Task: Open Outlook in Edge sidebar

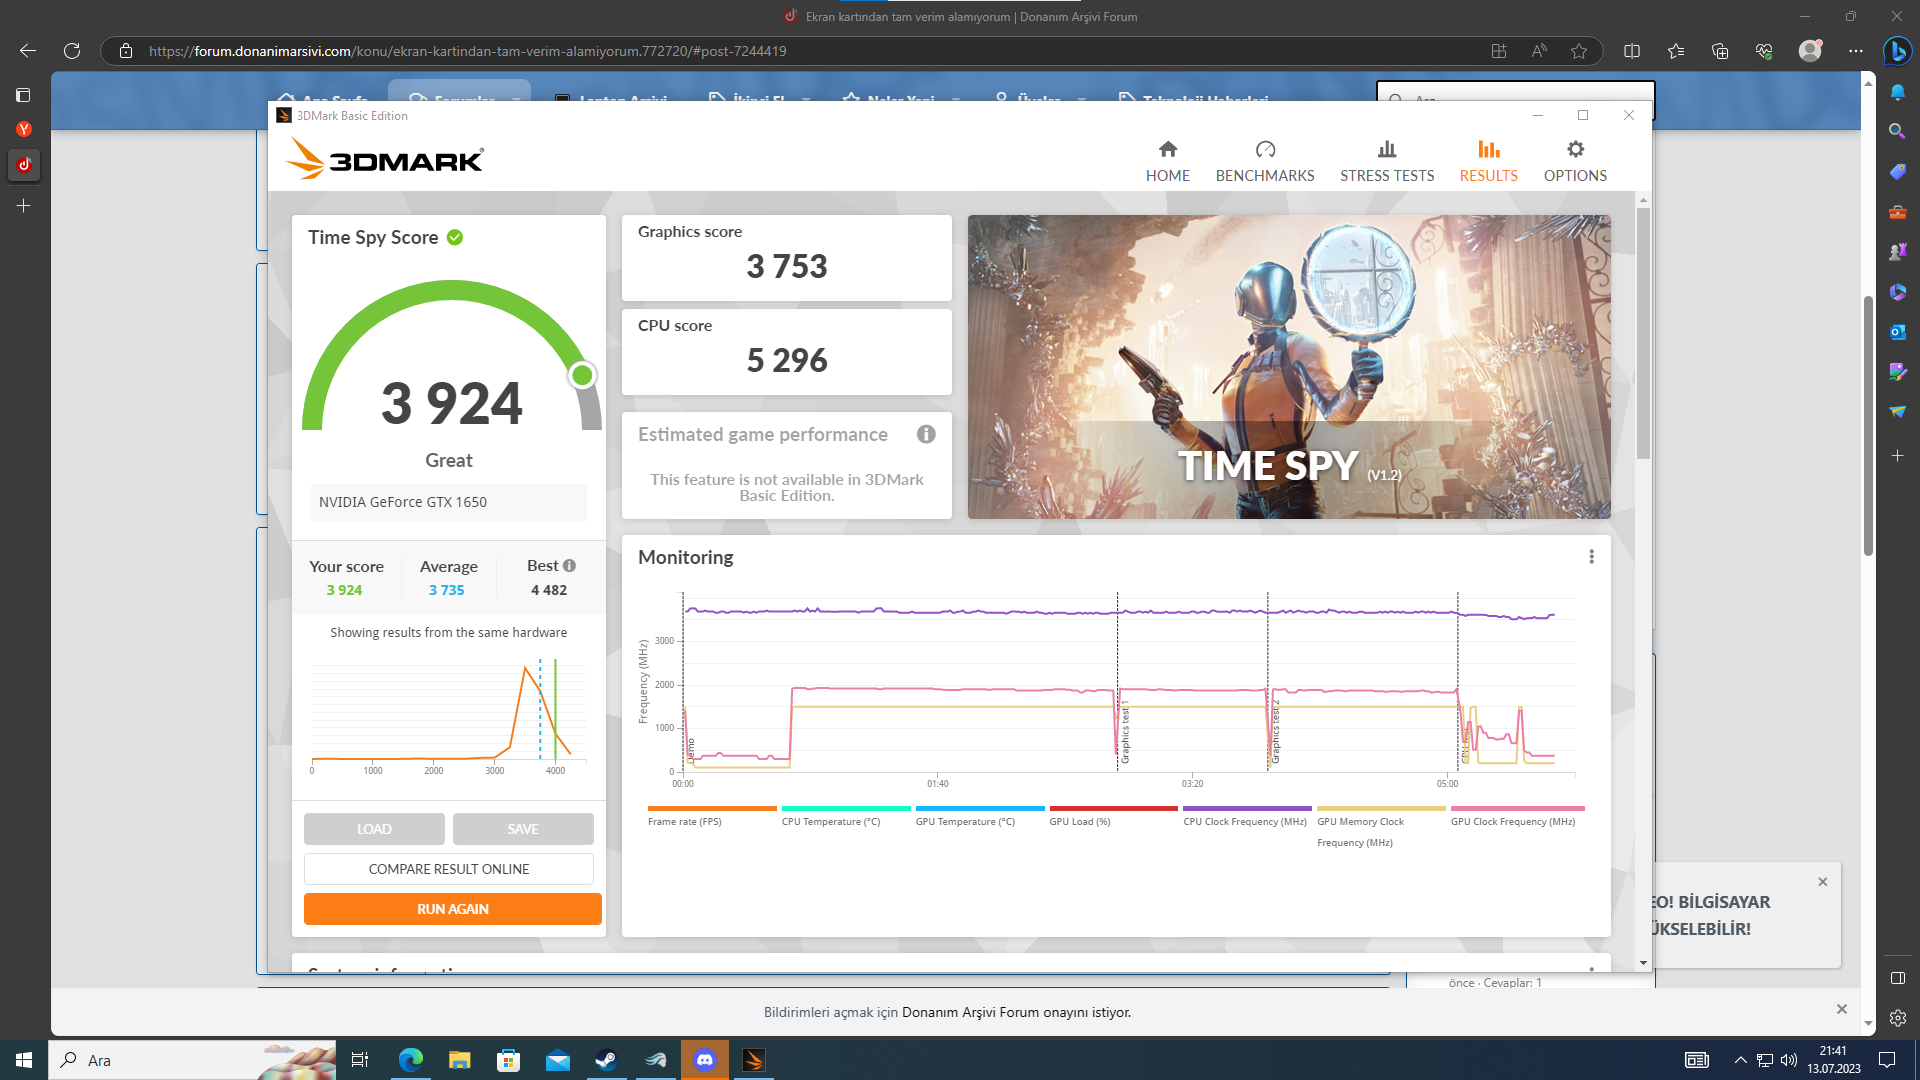Action: tap(1897, 332)
